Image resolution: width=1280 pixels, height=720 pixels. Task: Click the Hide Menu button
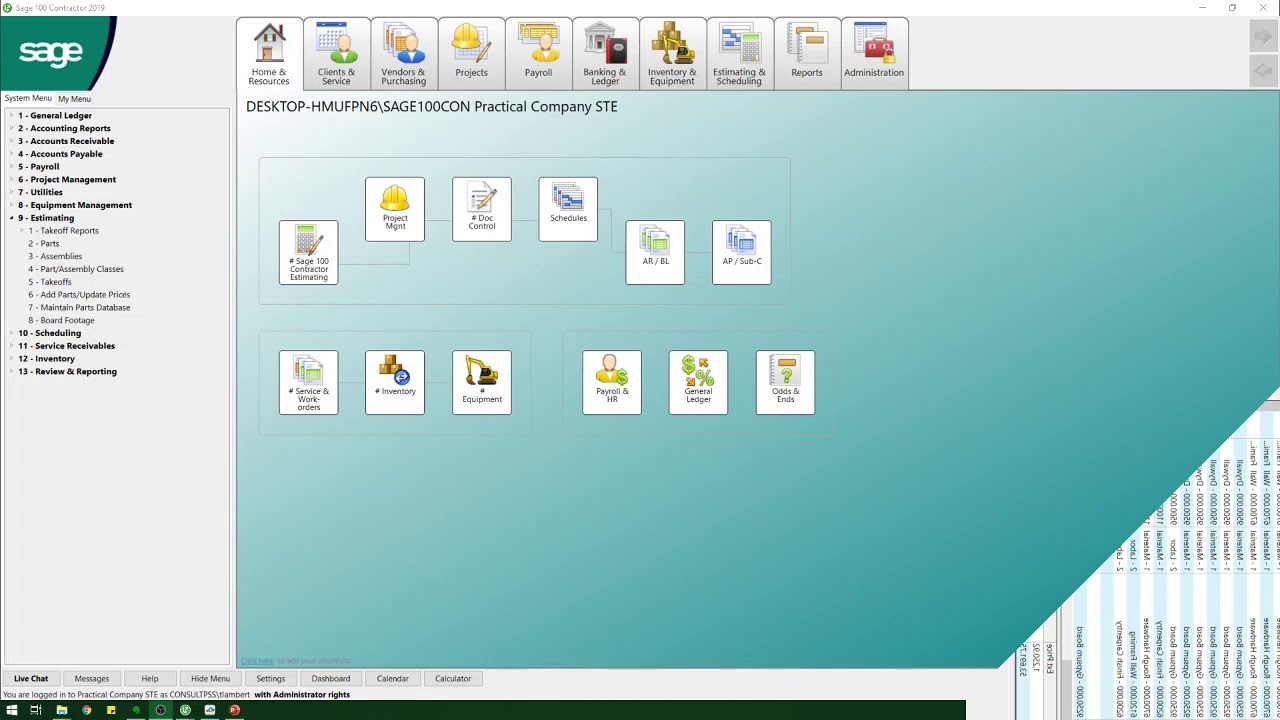[x=210, y=678]
